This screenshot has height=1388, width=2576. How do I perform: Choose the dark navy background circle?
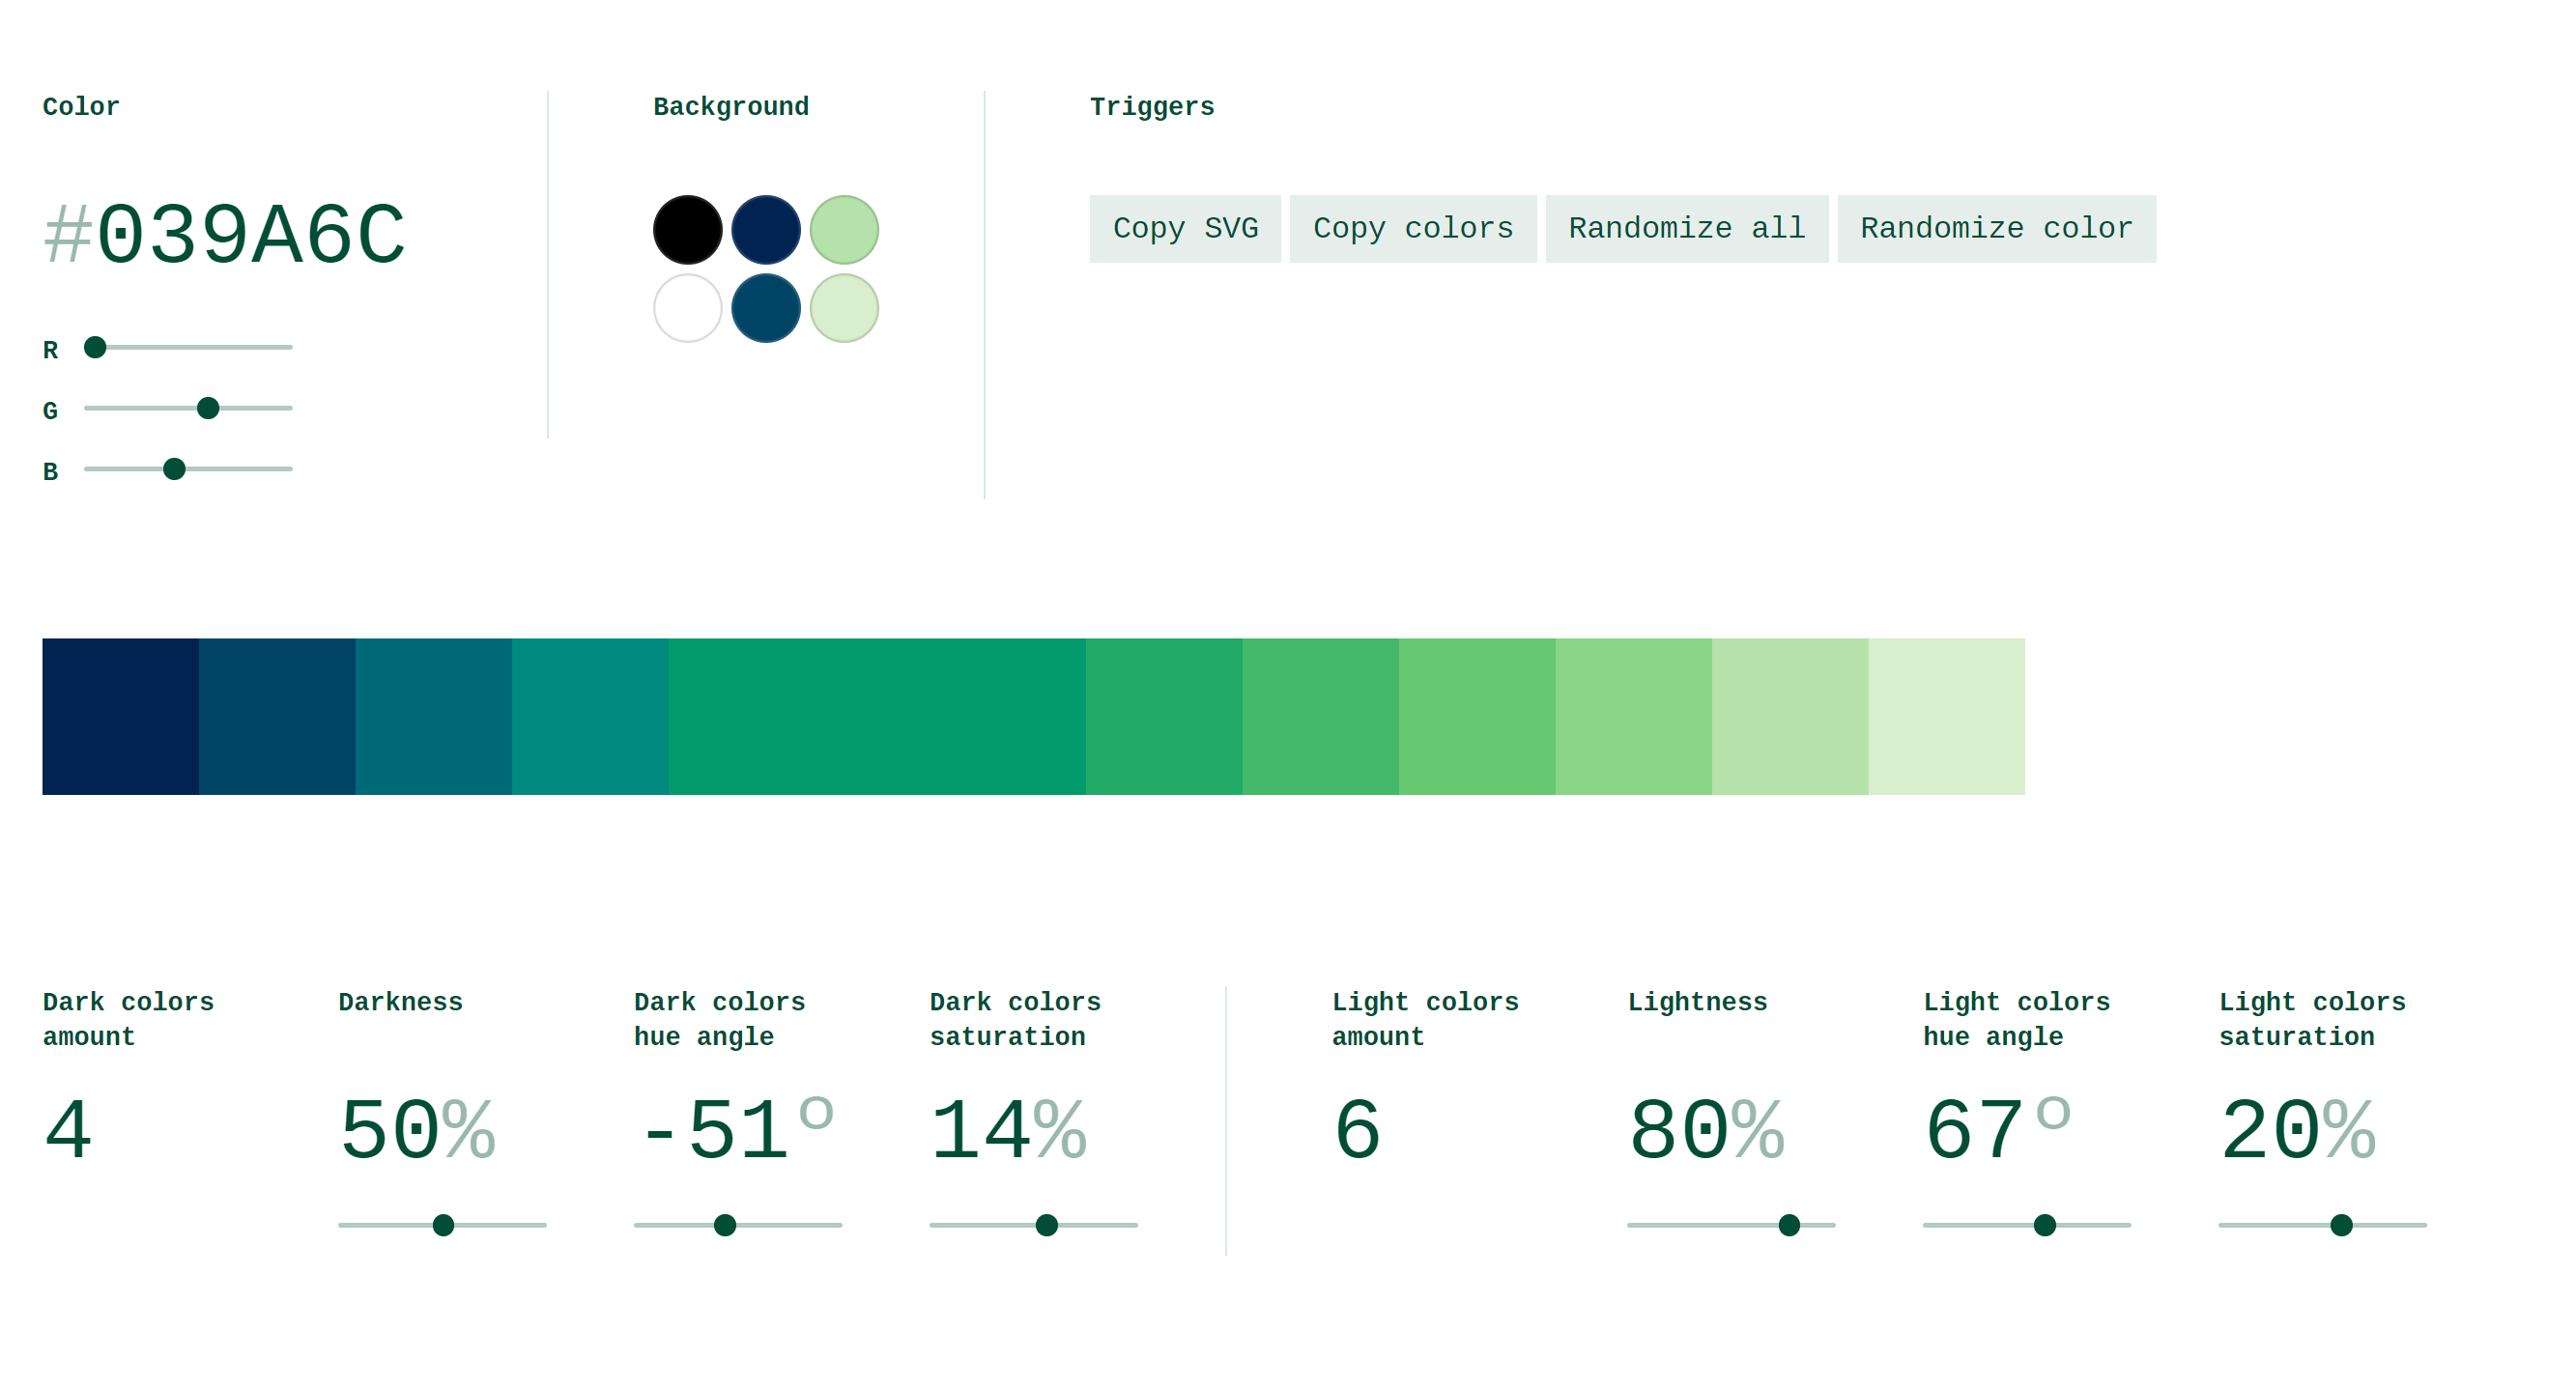[766, 230]
